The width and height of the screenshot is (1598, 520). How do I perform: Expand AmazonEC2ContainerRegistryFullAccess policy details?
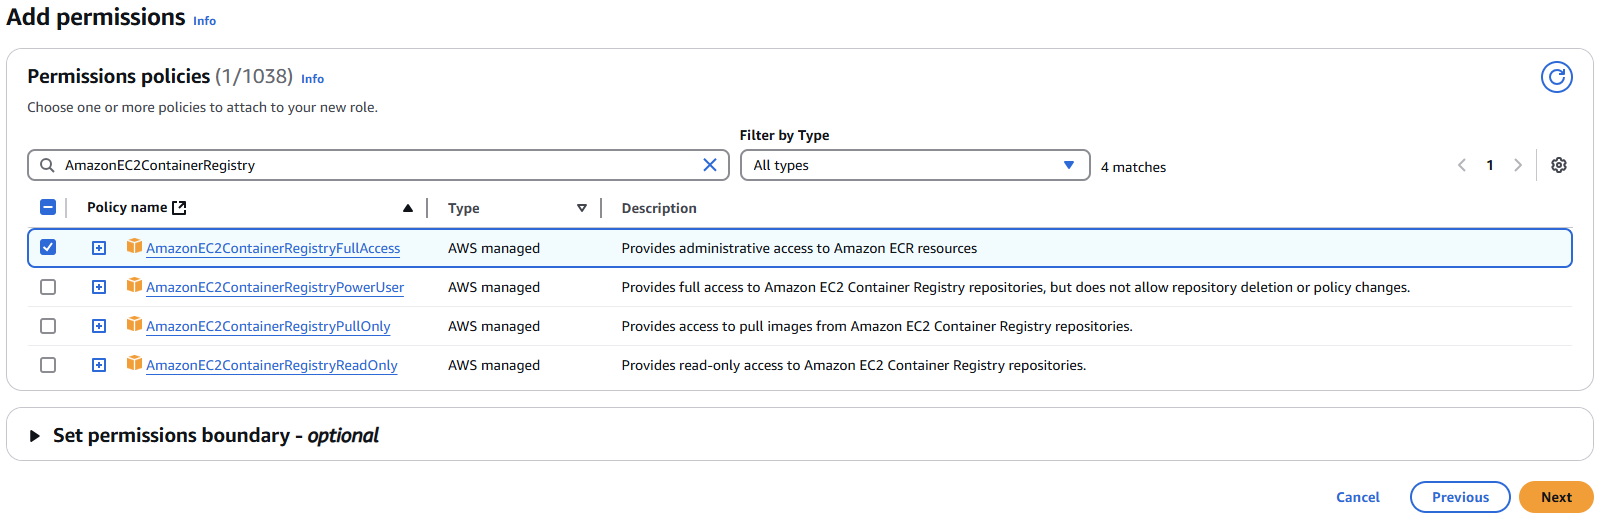point(99,248)
